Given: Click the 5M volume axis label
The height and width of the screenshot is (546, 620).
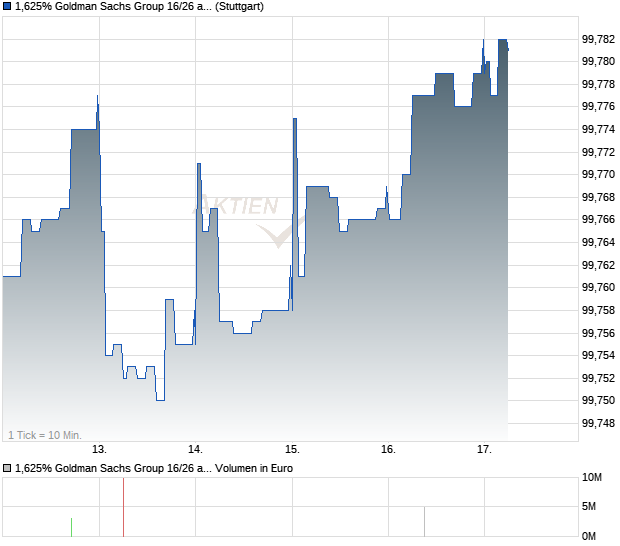Looking at the screenshot, I should 589,506.
